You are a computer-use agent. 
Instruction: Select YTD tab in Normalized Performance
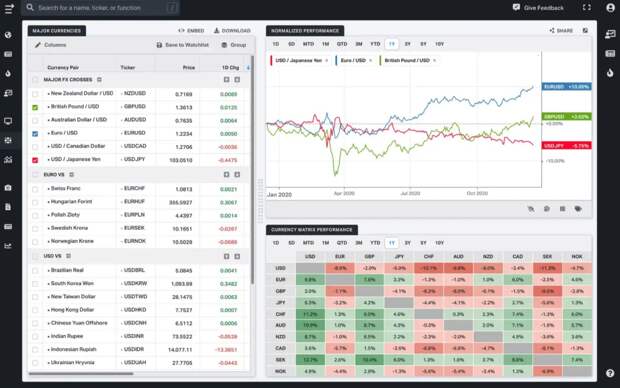click(375, 44)
